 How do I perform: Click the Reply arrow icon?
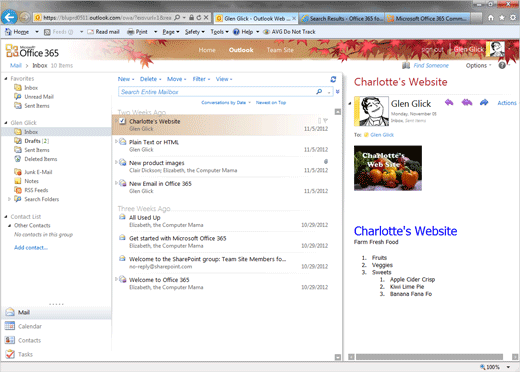click(449, 102)
